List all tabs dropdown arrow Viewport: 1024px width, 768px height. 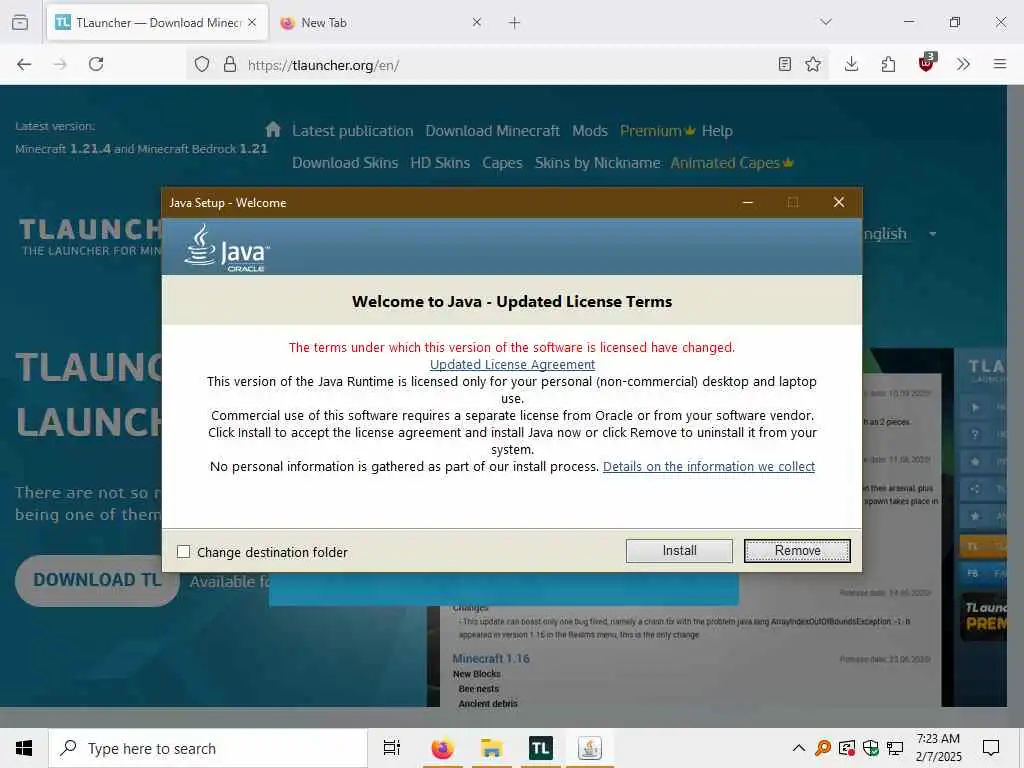[826, 22]
